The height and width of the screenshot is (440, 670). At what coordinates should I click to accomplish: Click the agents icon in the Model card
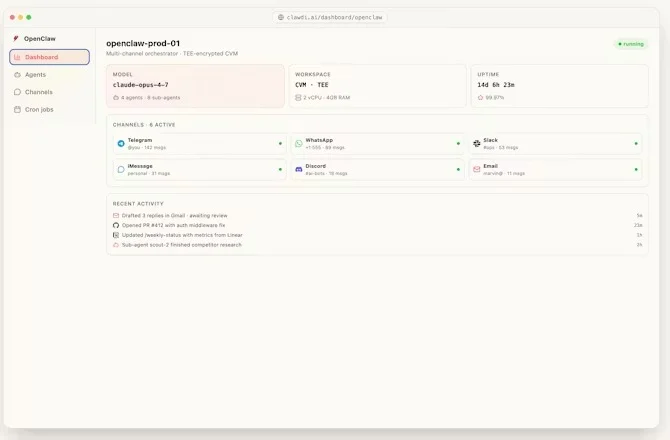116,98
